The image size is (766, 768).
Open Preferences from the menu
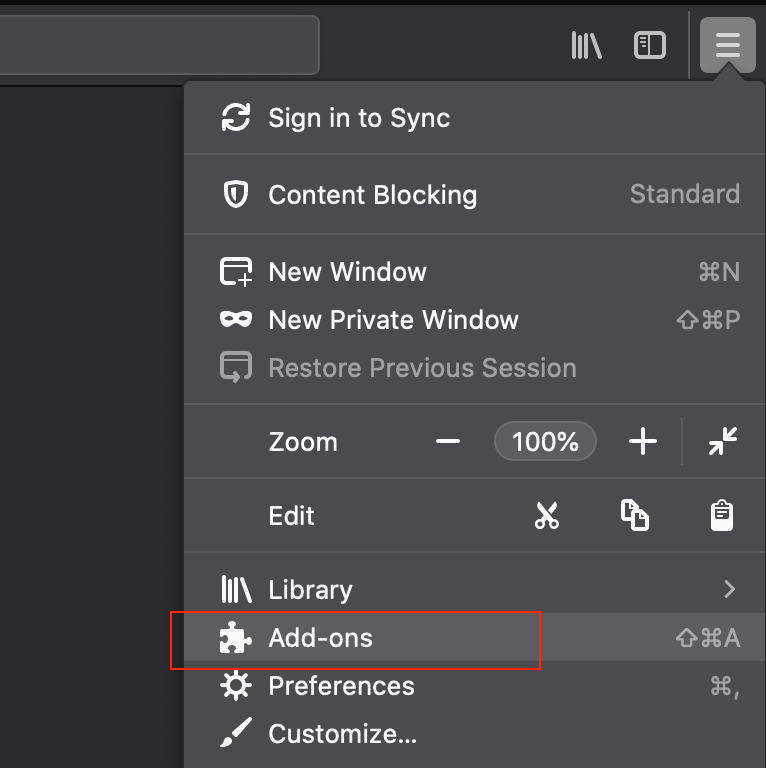(341, 686)
